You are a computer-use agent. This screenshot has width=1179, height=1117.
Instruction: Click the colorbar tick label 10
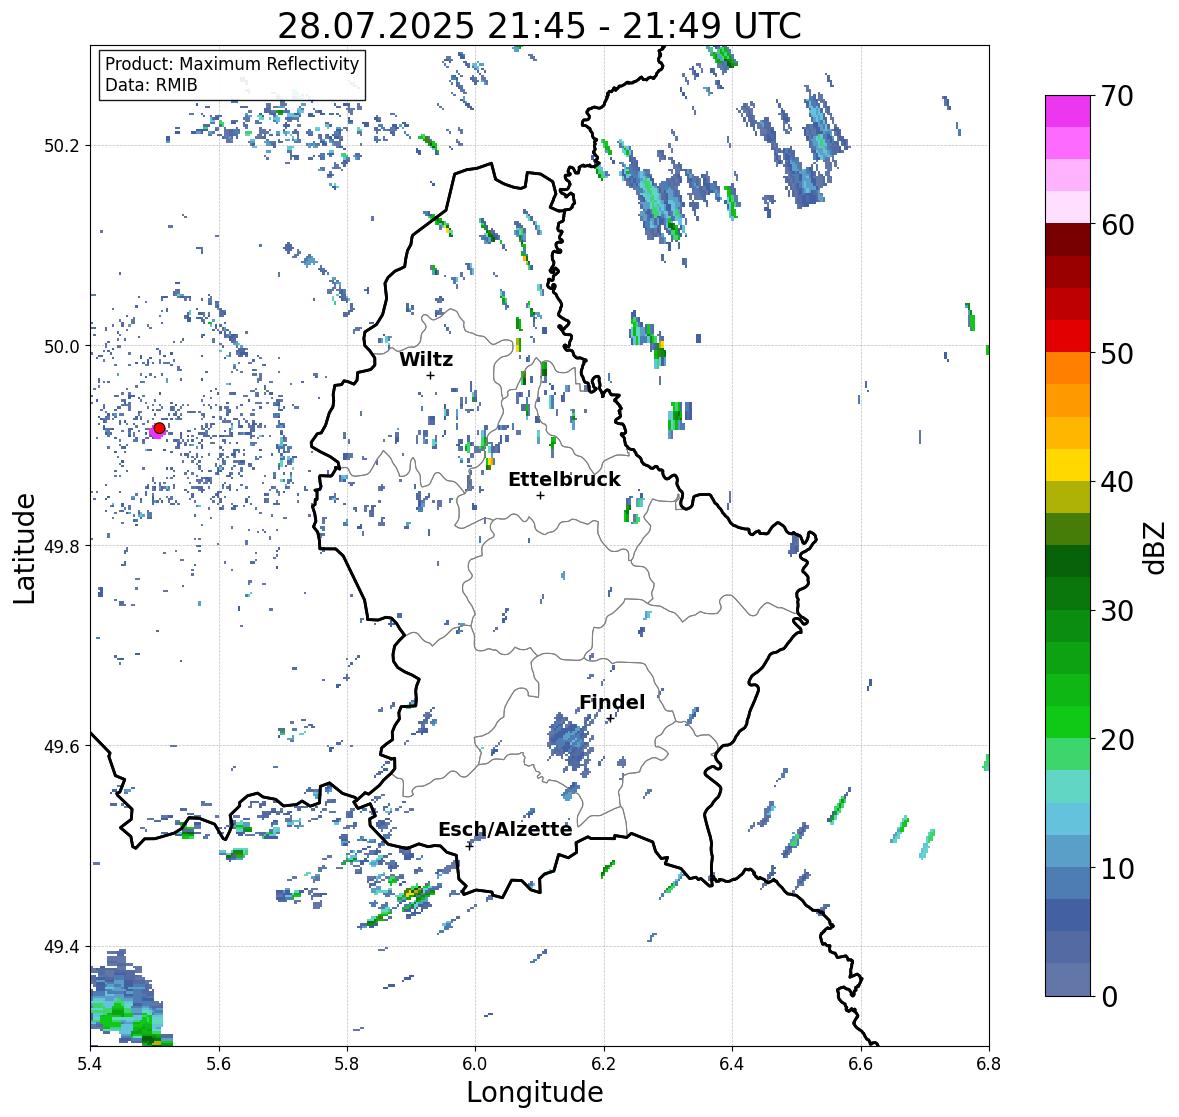tap(1117, 868)
